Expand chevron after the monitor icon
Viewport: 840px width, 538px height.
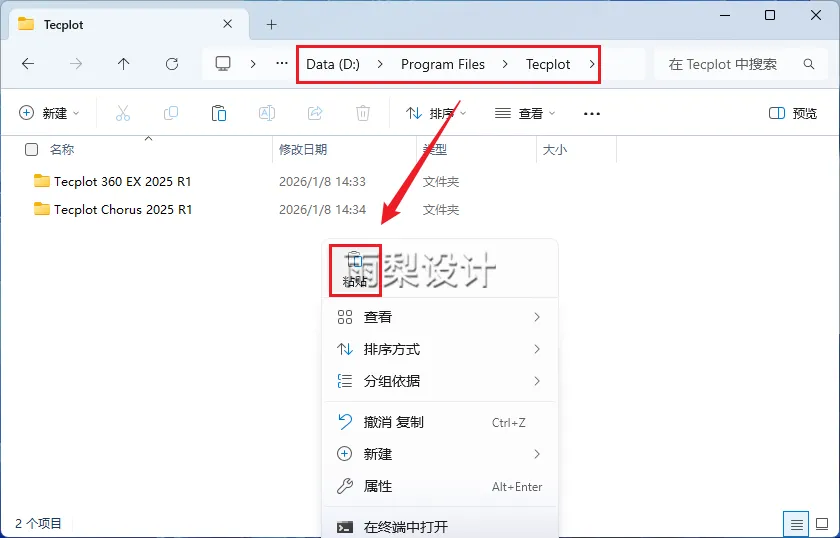(x=253, y=64)
